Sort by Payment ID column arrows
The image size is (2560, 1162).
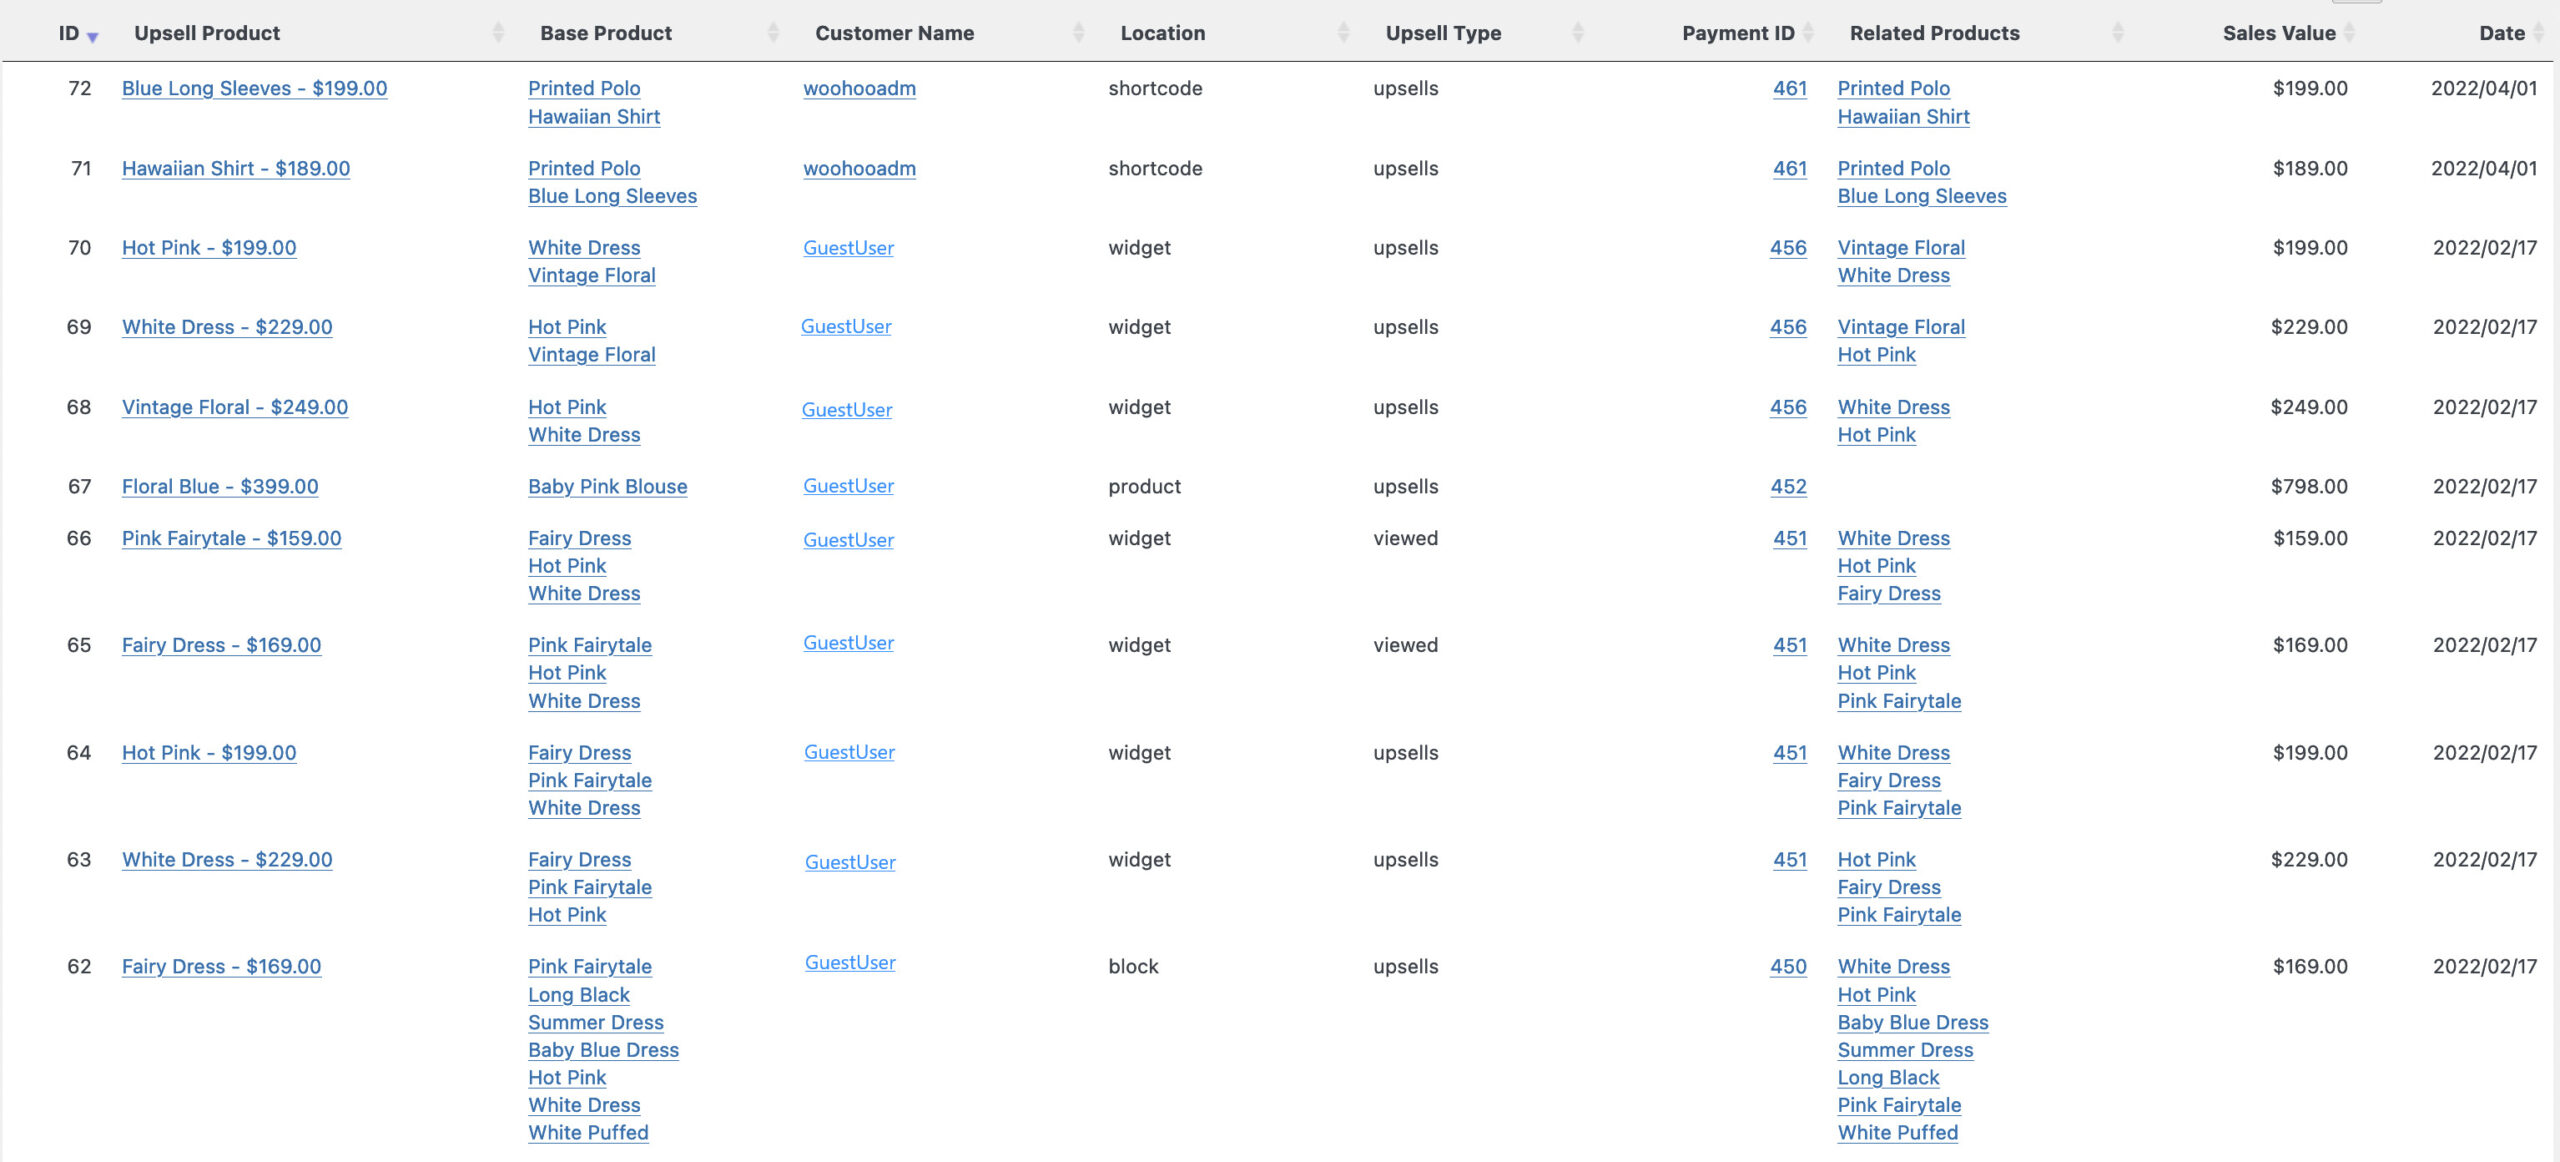pos(1808,33)
